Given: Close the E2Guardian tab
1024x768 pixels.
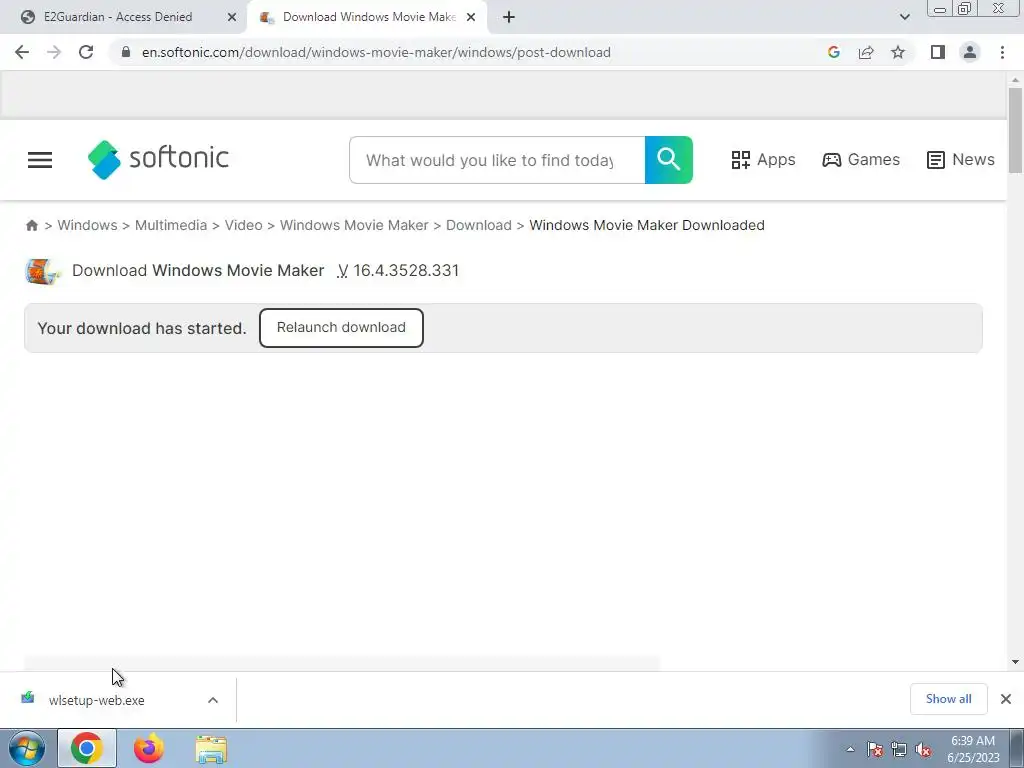Looking at the screenshot, I should 232,17.
